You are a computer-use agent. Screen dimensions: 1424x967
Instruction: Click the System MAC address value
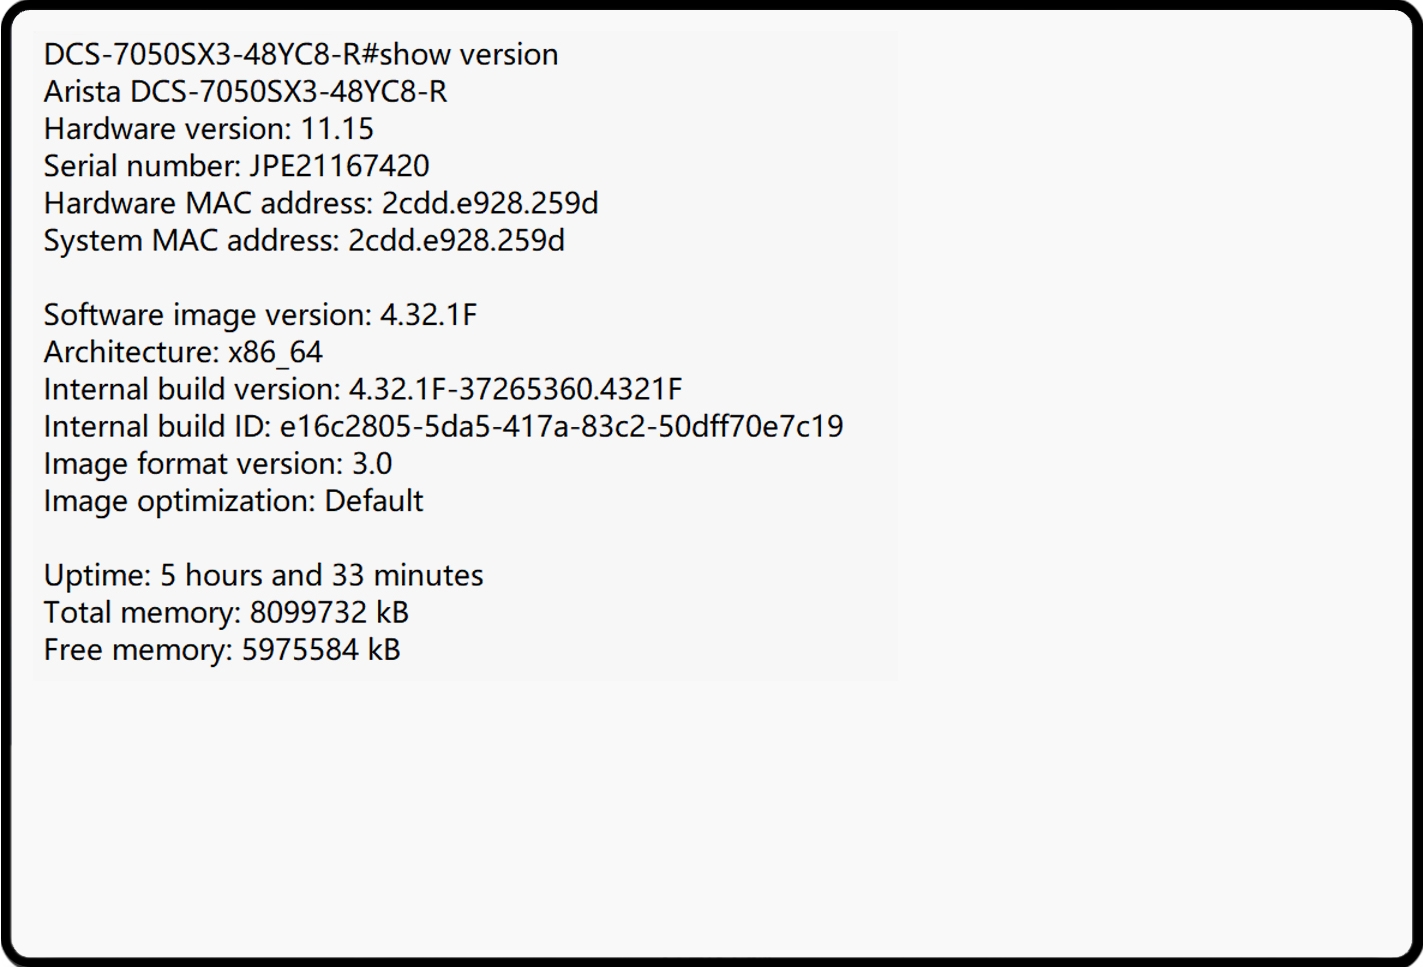[456, 241]
